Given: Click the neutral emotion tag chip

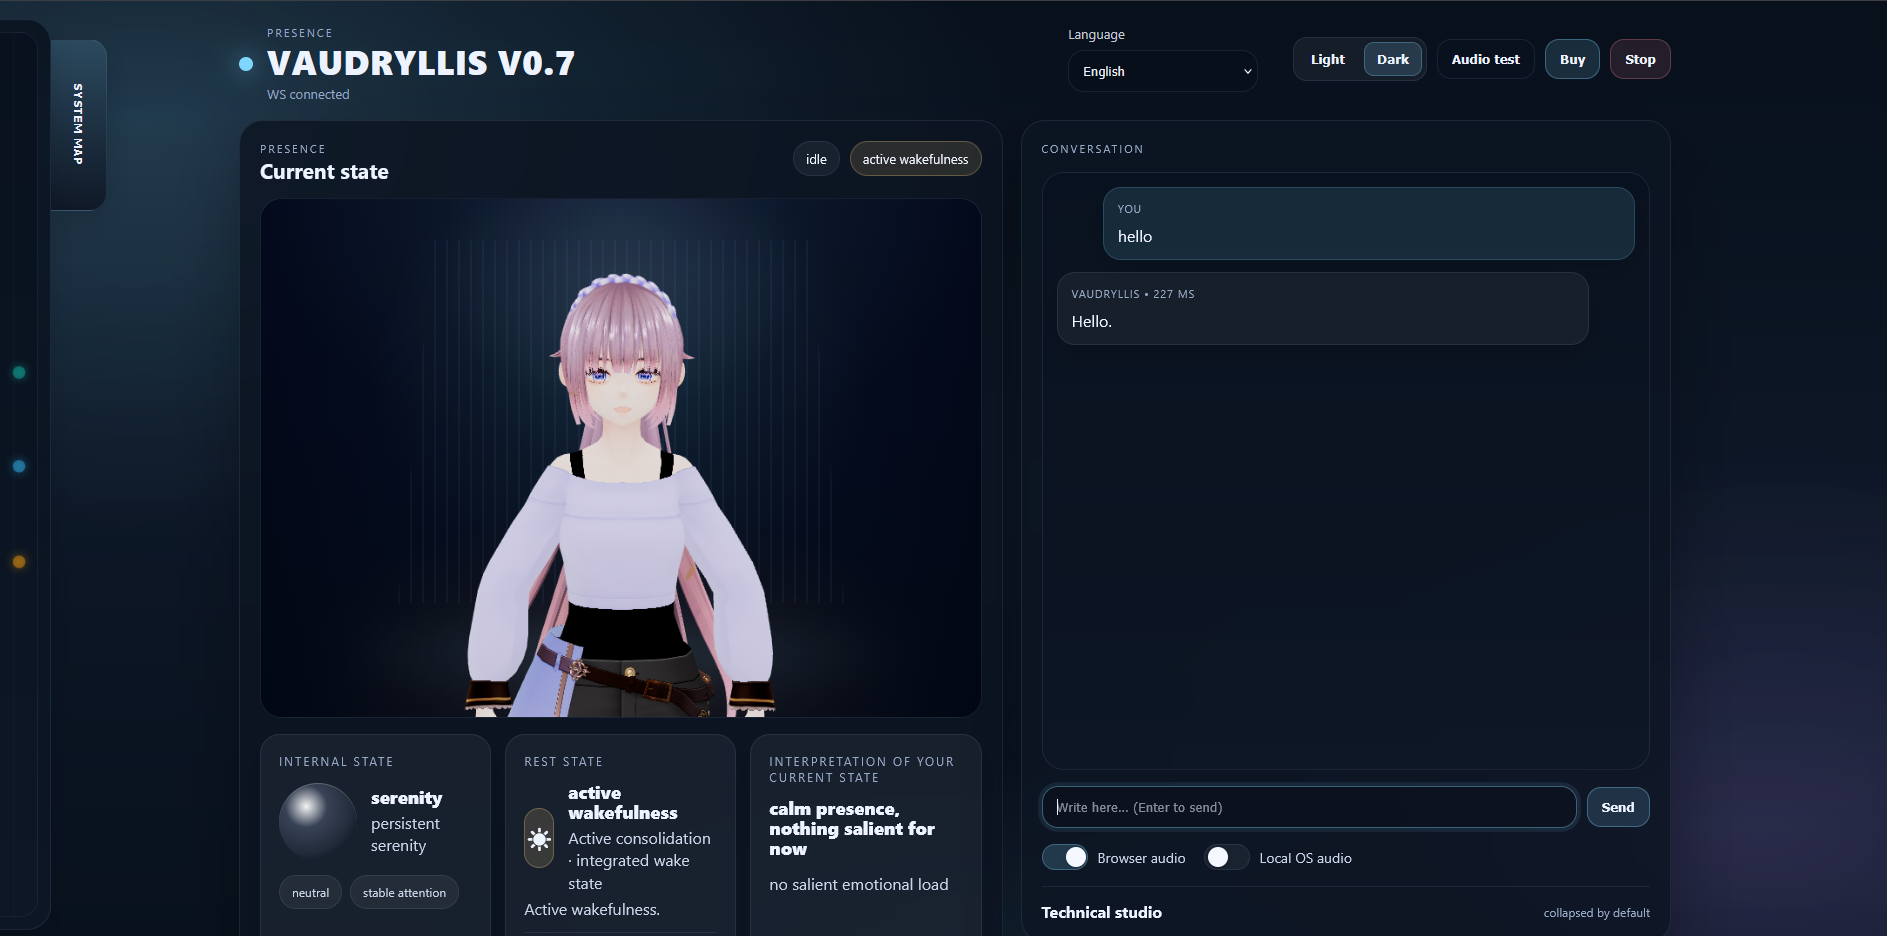Looking at the screenshot, I should pyautogui.click(x=310, y=892).
